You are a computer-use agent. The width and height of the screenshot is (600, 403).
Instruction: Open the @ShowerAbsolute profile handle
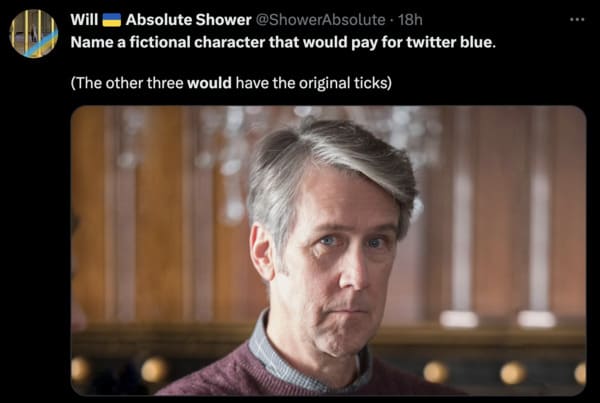coord(320,20)
